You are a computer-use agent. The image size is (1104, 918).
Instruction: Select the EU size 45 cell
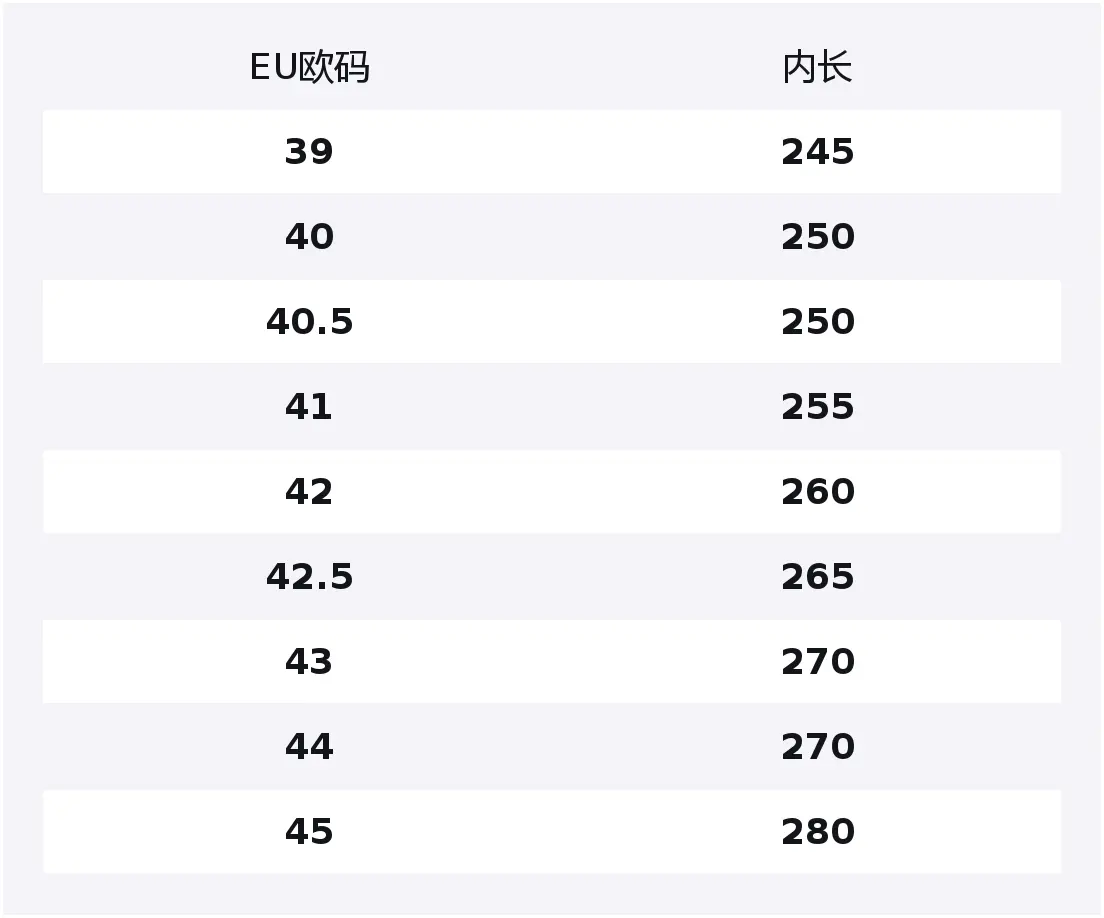point(309,831)
